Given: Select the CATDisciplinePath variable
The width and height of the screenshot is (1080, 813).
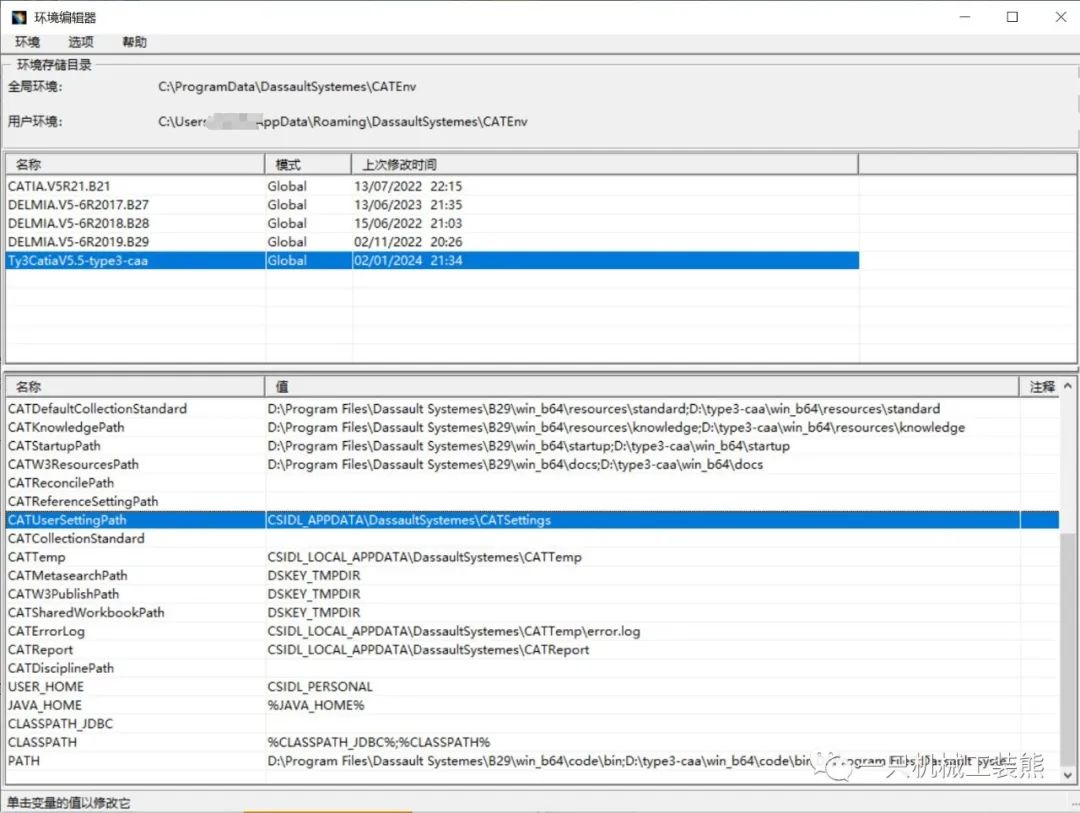Looking at the screenshot, I should tap(61, 669).
